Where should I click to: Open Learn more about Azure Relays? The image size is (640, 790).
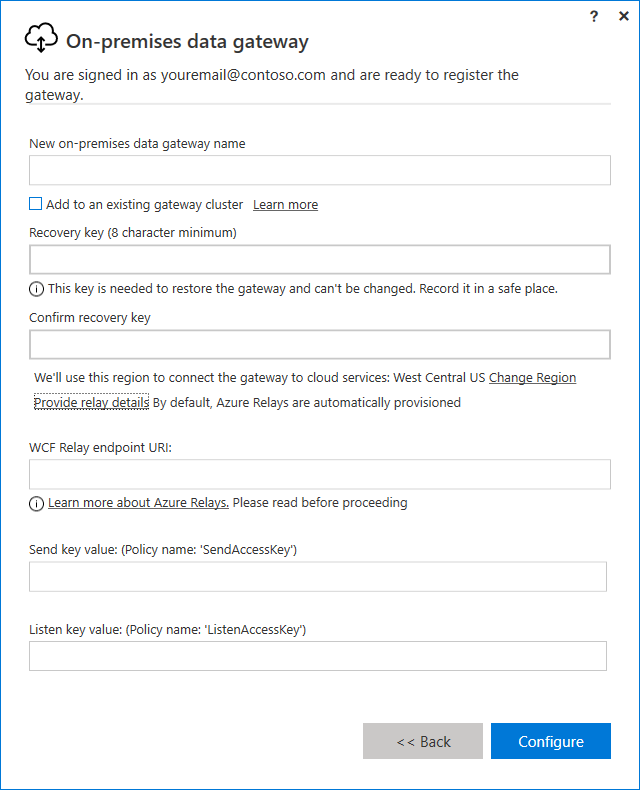point(138,503)
